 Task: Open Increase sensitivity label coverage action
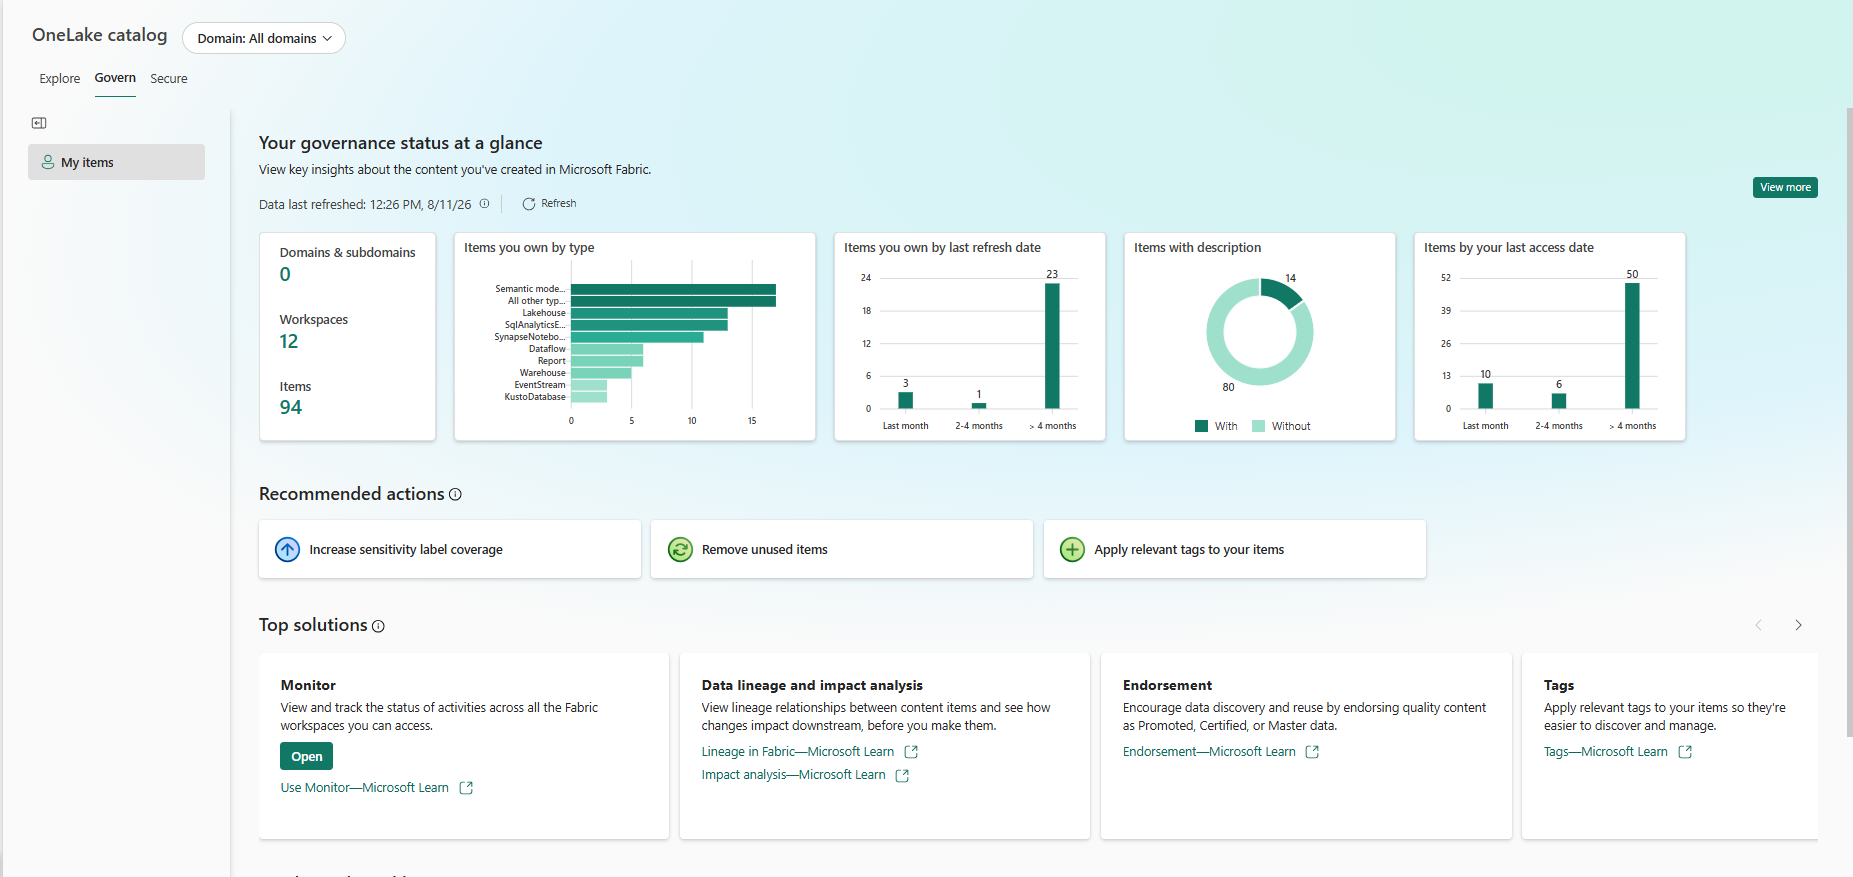pos(450,549)
